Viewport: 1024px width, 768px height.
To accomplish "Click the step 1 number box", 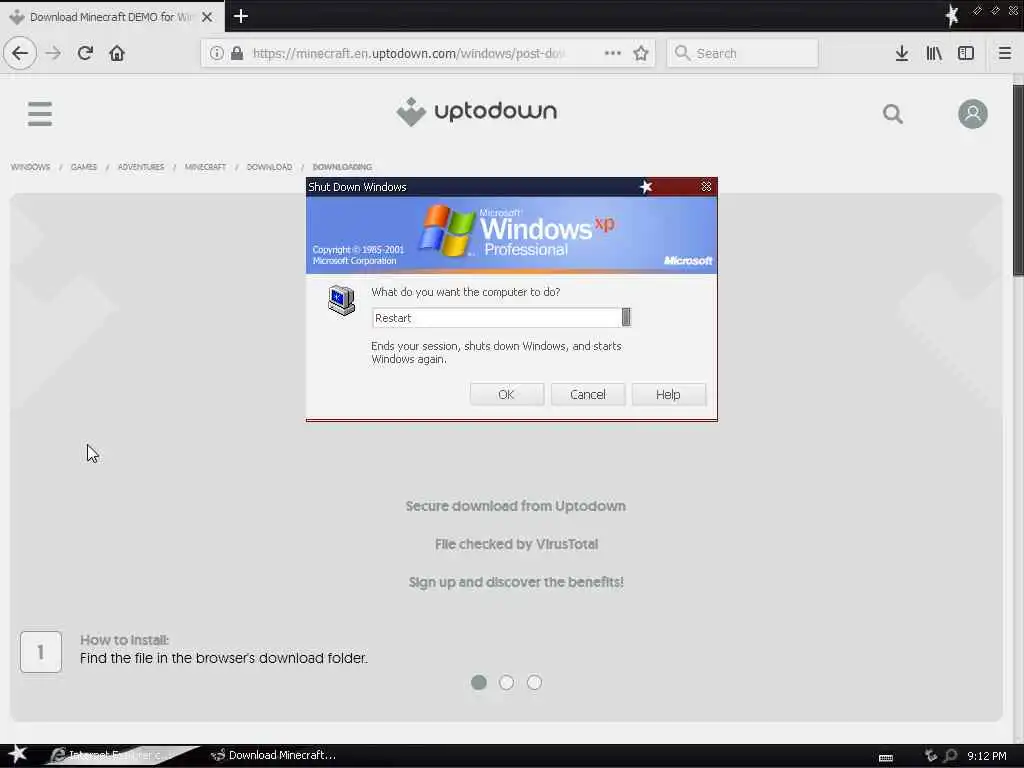I will pyautogui.click(x=41, y=652).
